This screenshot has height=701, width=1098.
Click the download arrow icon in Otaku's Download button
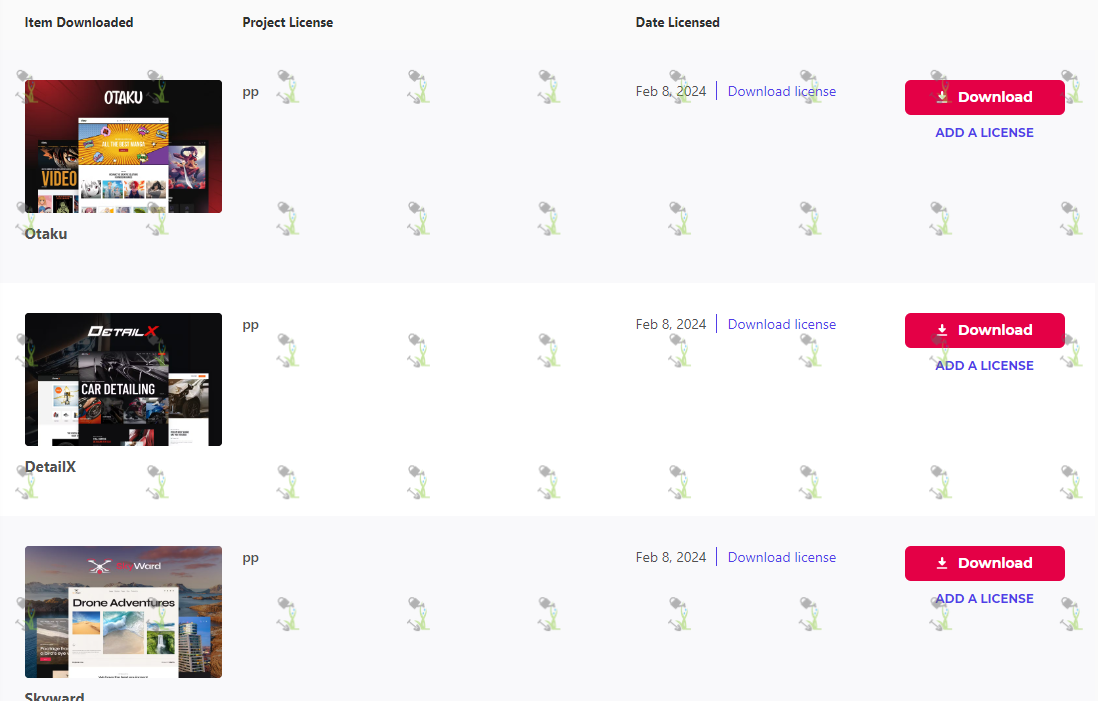(943, 97)
